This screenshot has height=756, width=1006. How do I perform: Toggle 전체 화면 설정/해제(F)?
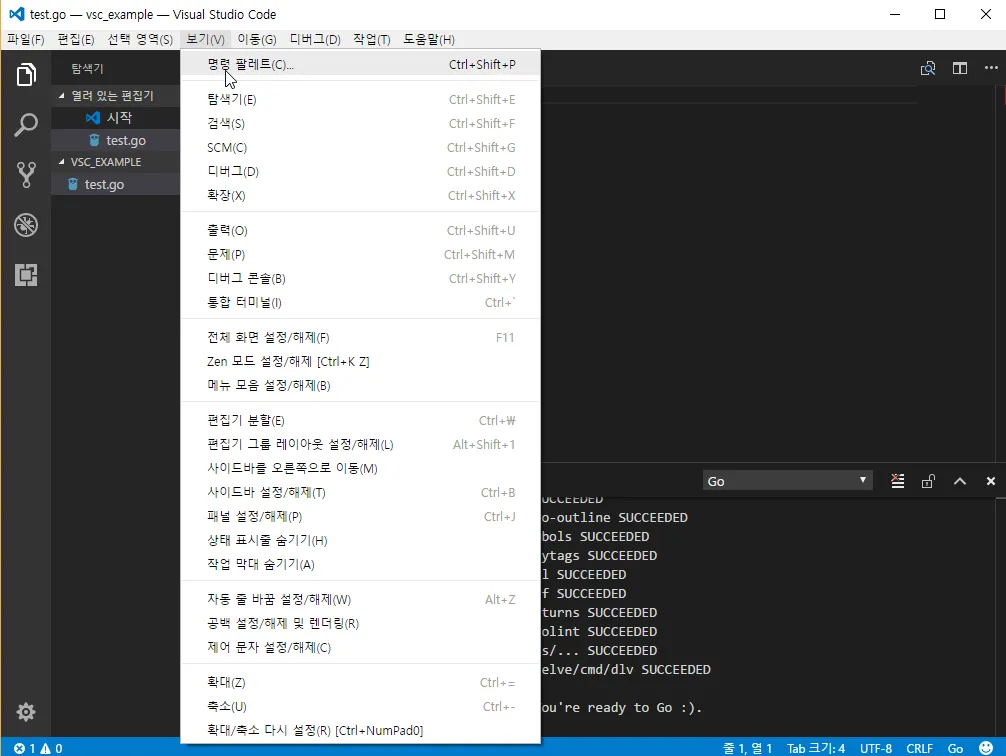(x=361, y=338)
